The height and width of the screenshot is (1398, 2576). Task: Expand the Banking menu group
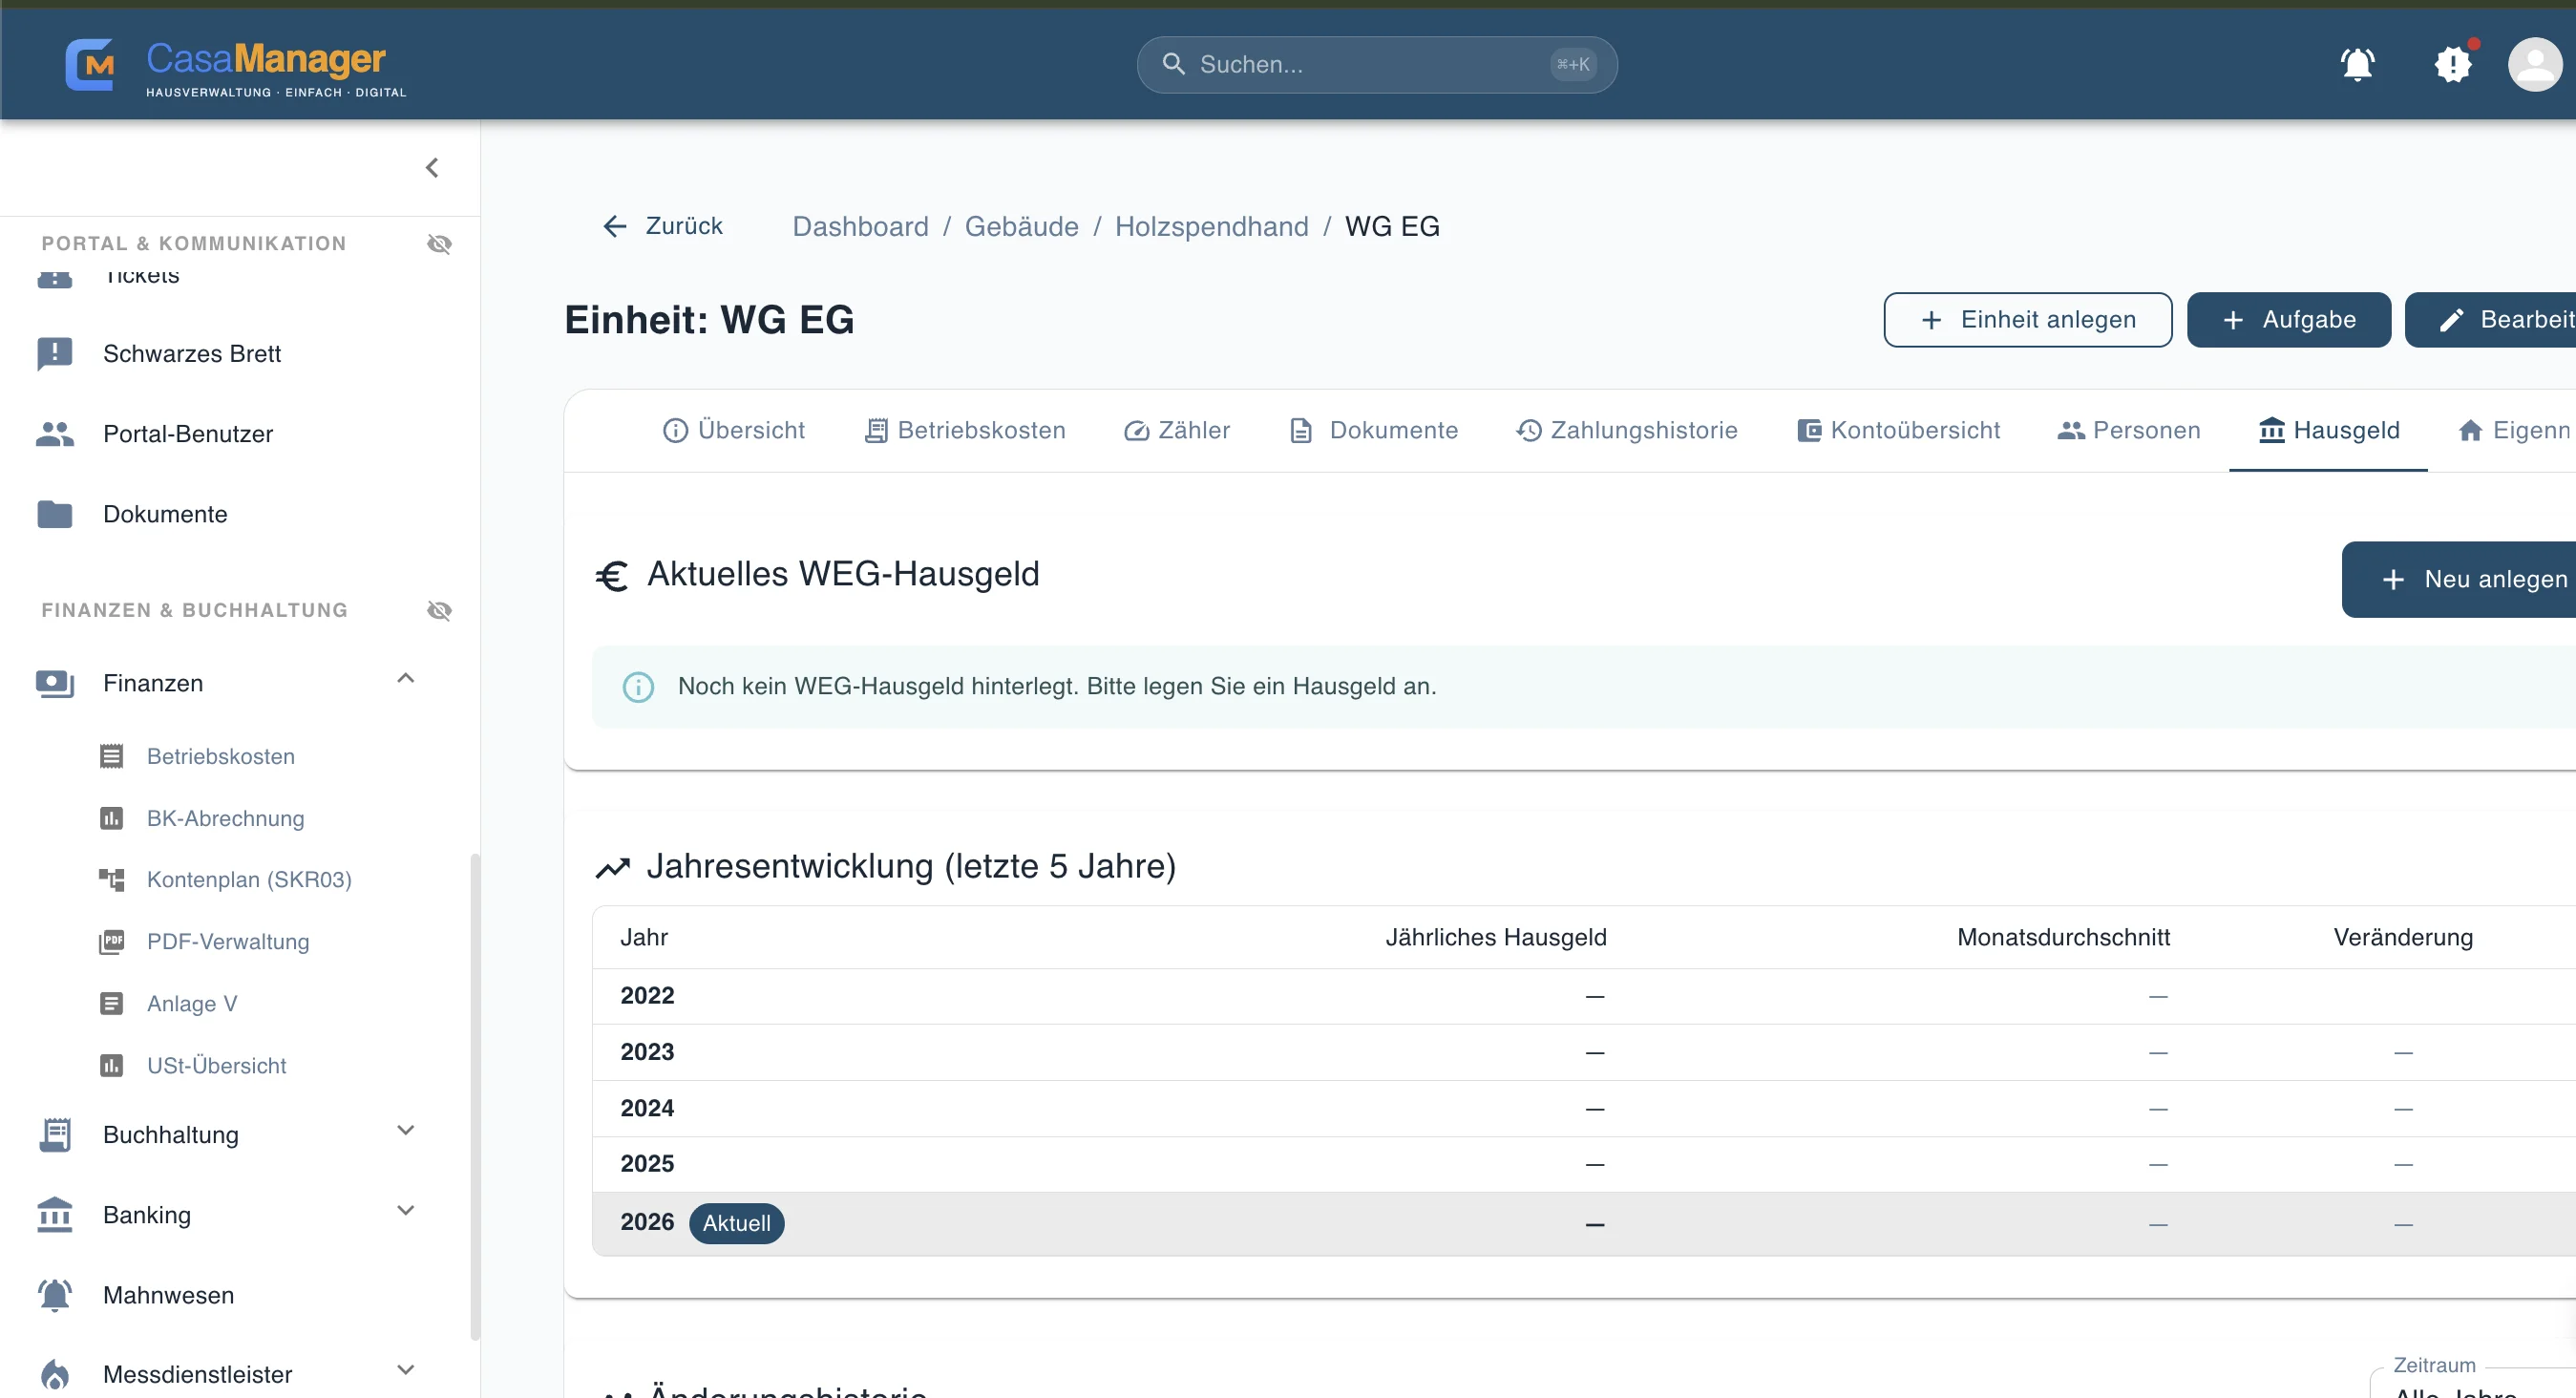click(405, 1211)
